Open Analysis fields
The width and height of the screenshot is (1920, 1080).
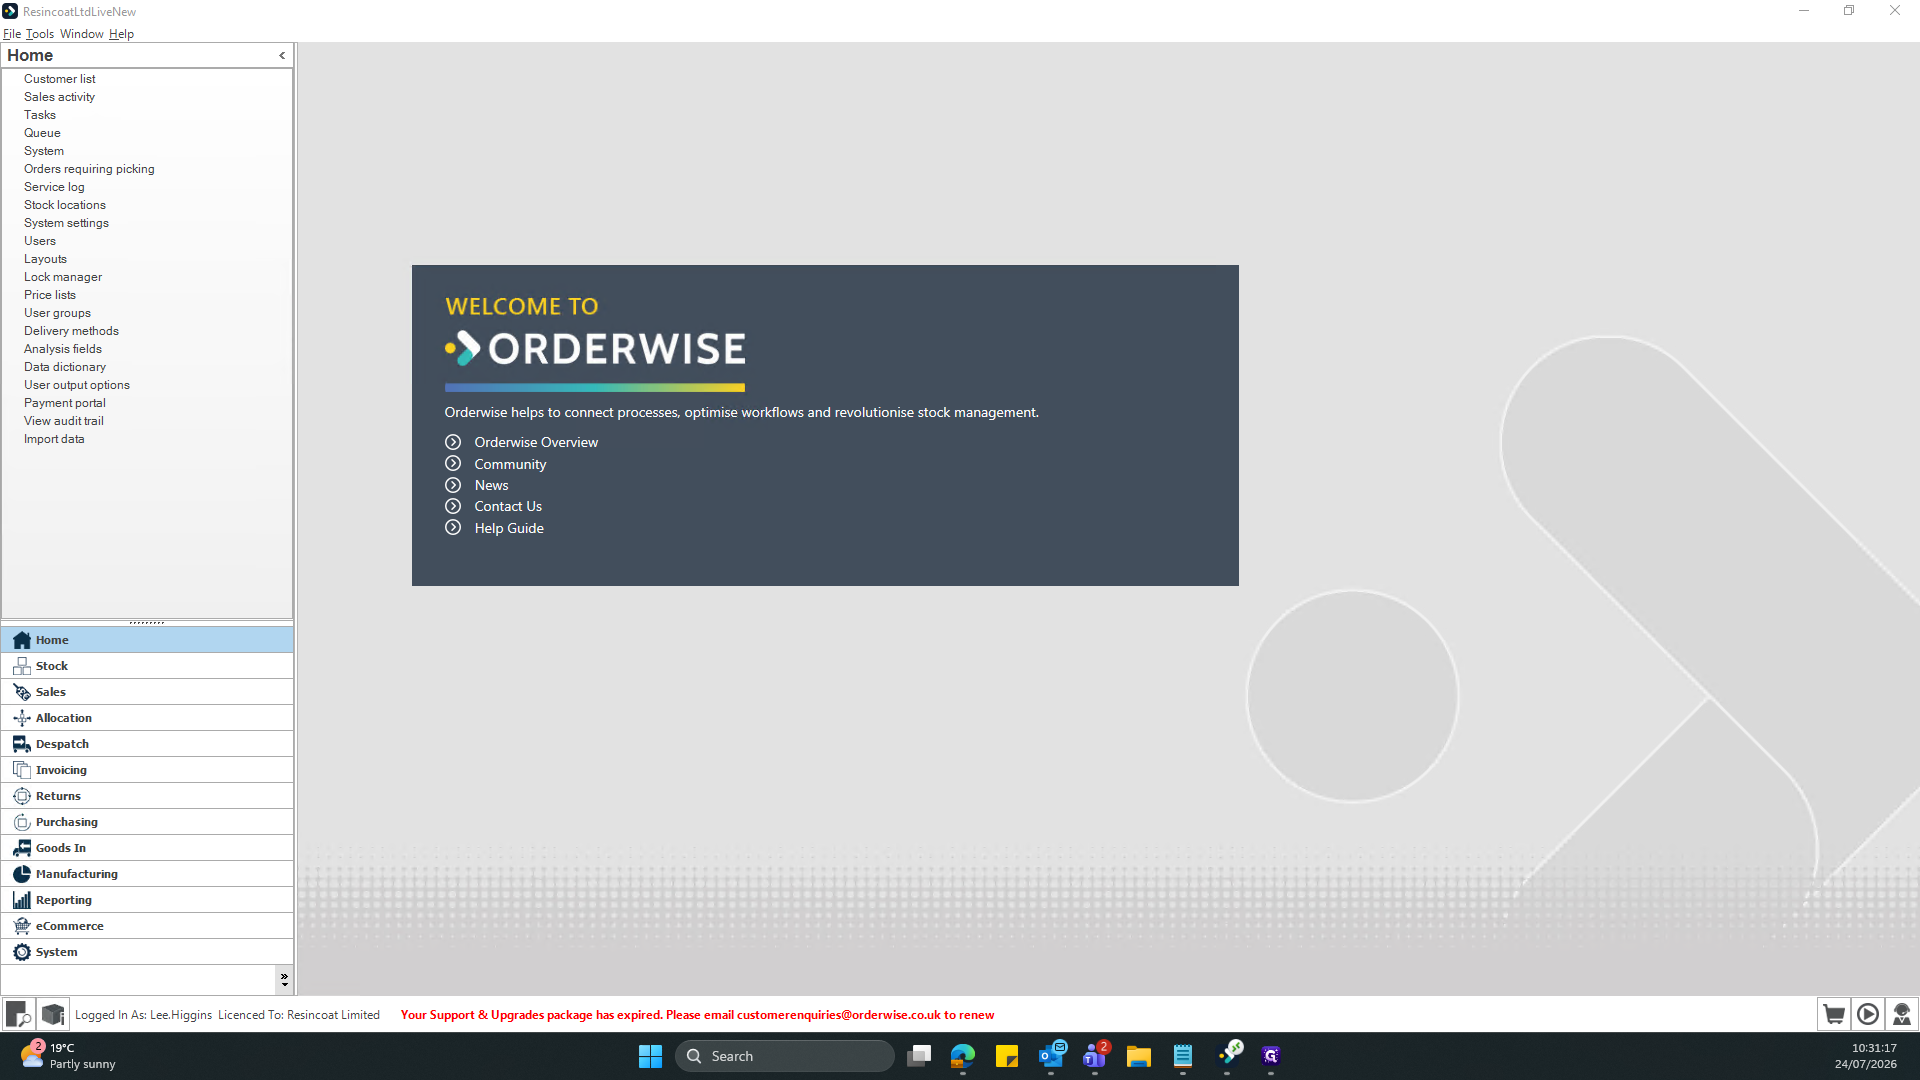[63, 349]
